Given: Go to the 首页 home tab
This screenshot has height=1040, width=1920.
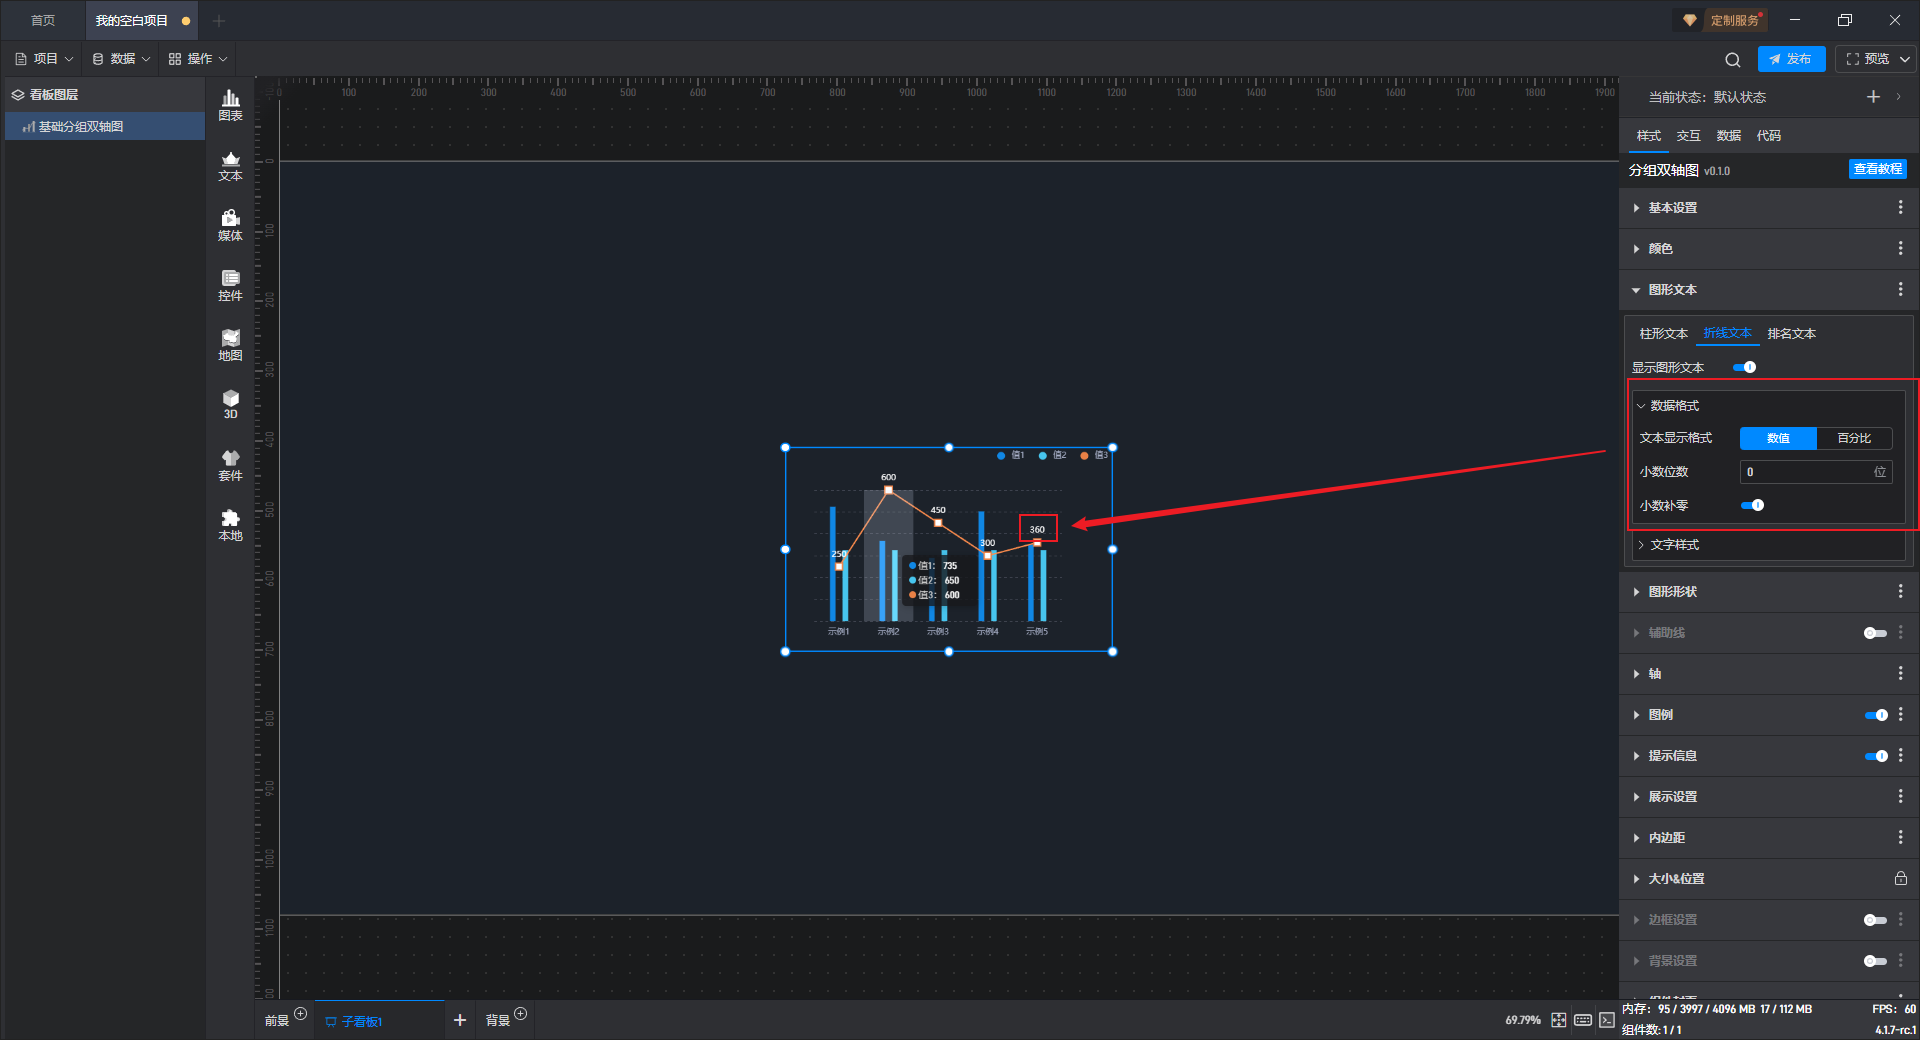Looking at the screenshot, I should click(43, 20).
